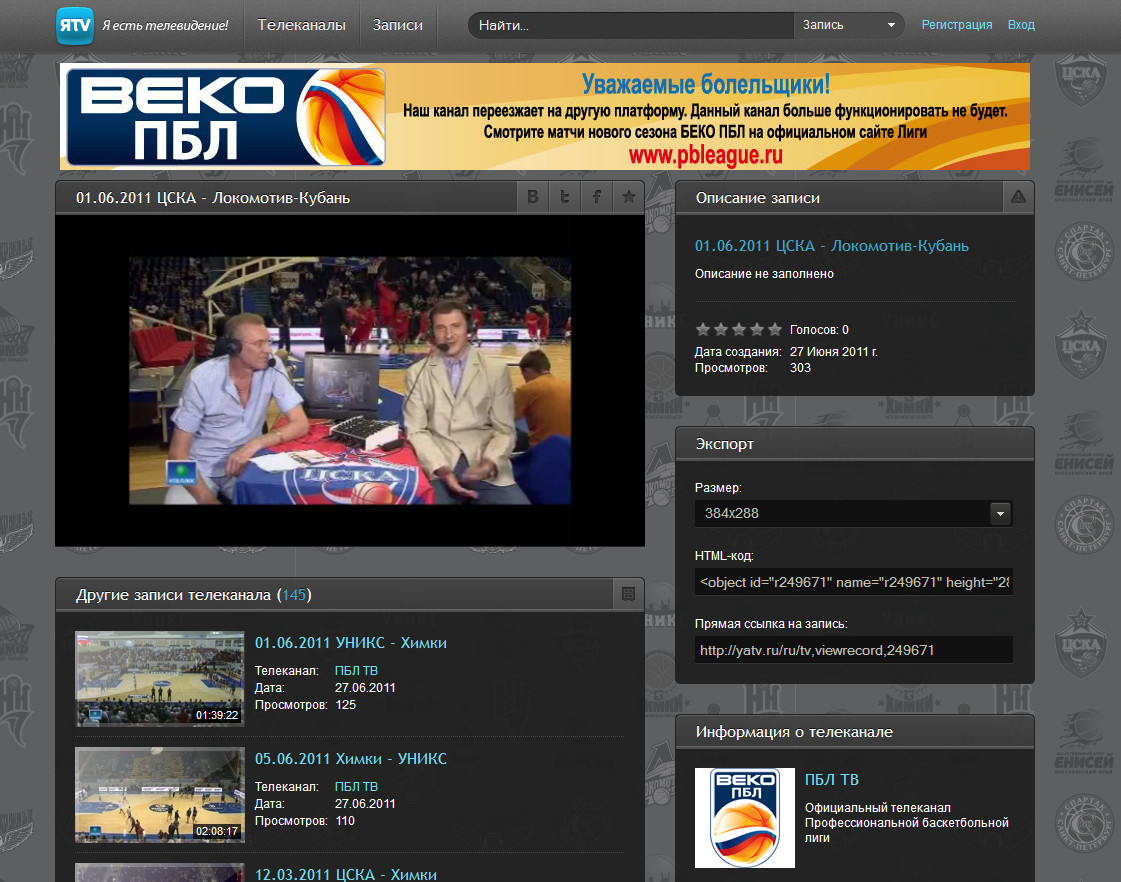
Task: Open recording 12.03.2011 ЦСКА - Химки
Action: pos(345,874)
